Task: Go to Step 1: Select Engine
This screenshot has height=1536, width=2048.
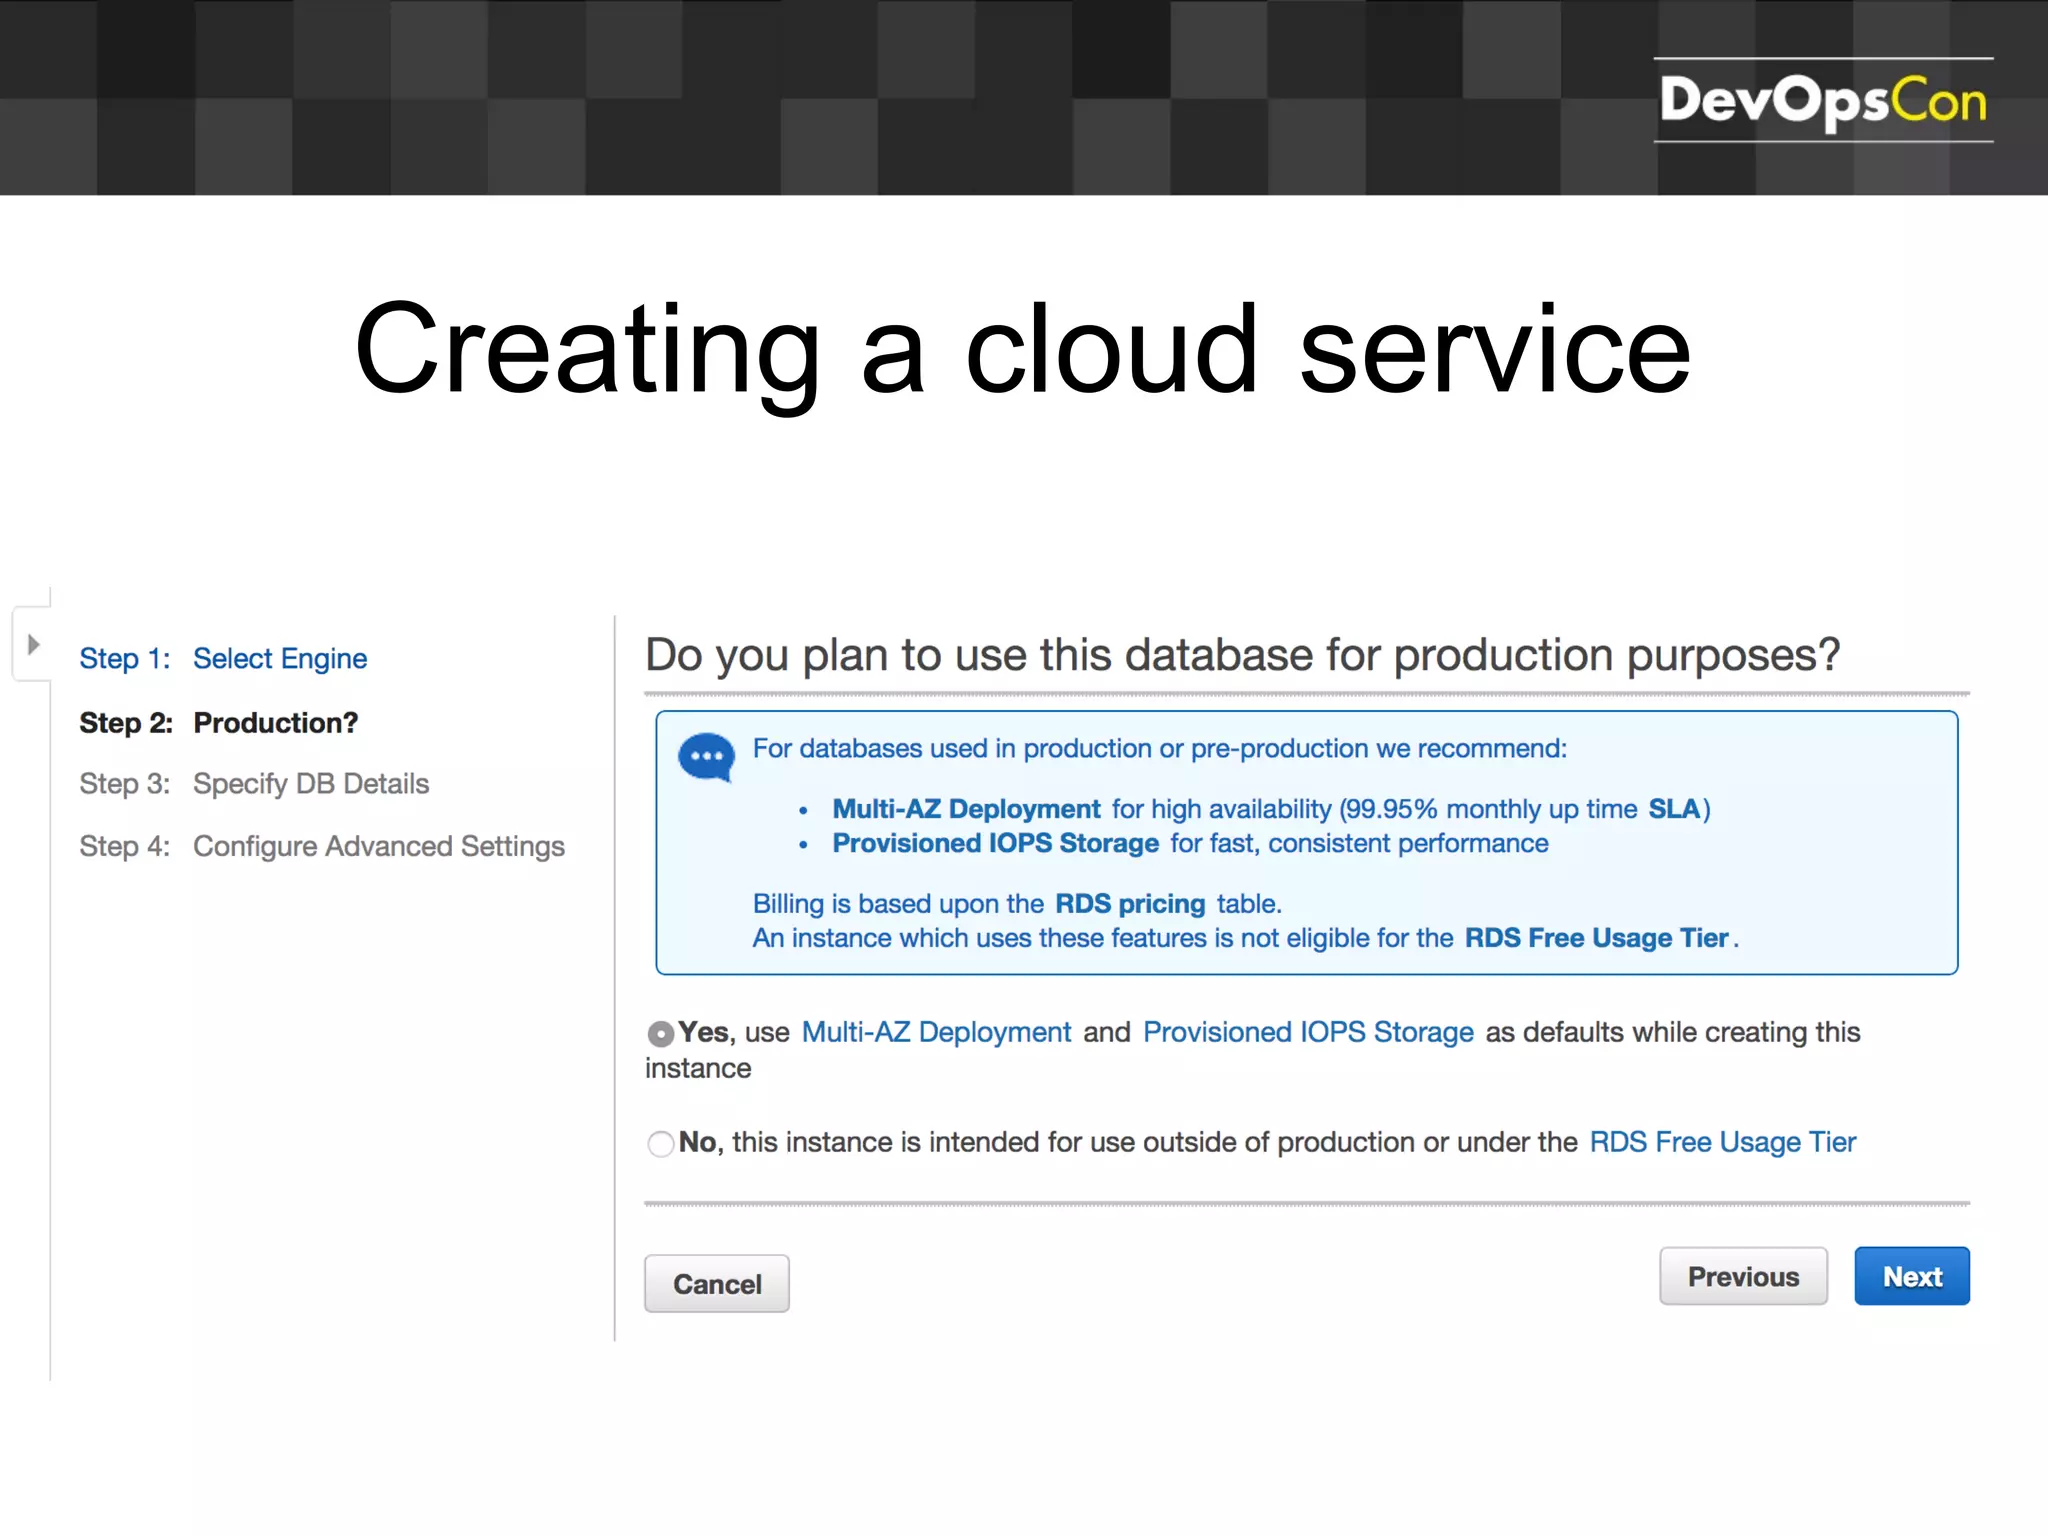Action: point(223,658)
